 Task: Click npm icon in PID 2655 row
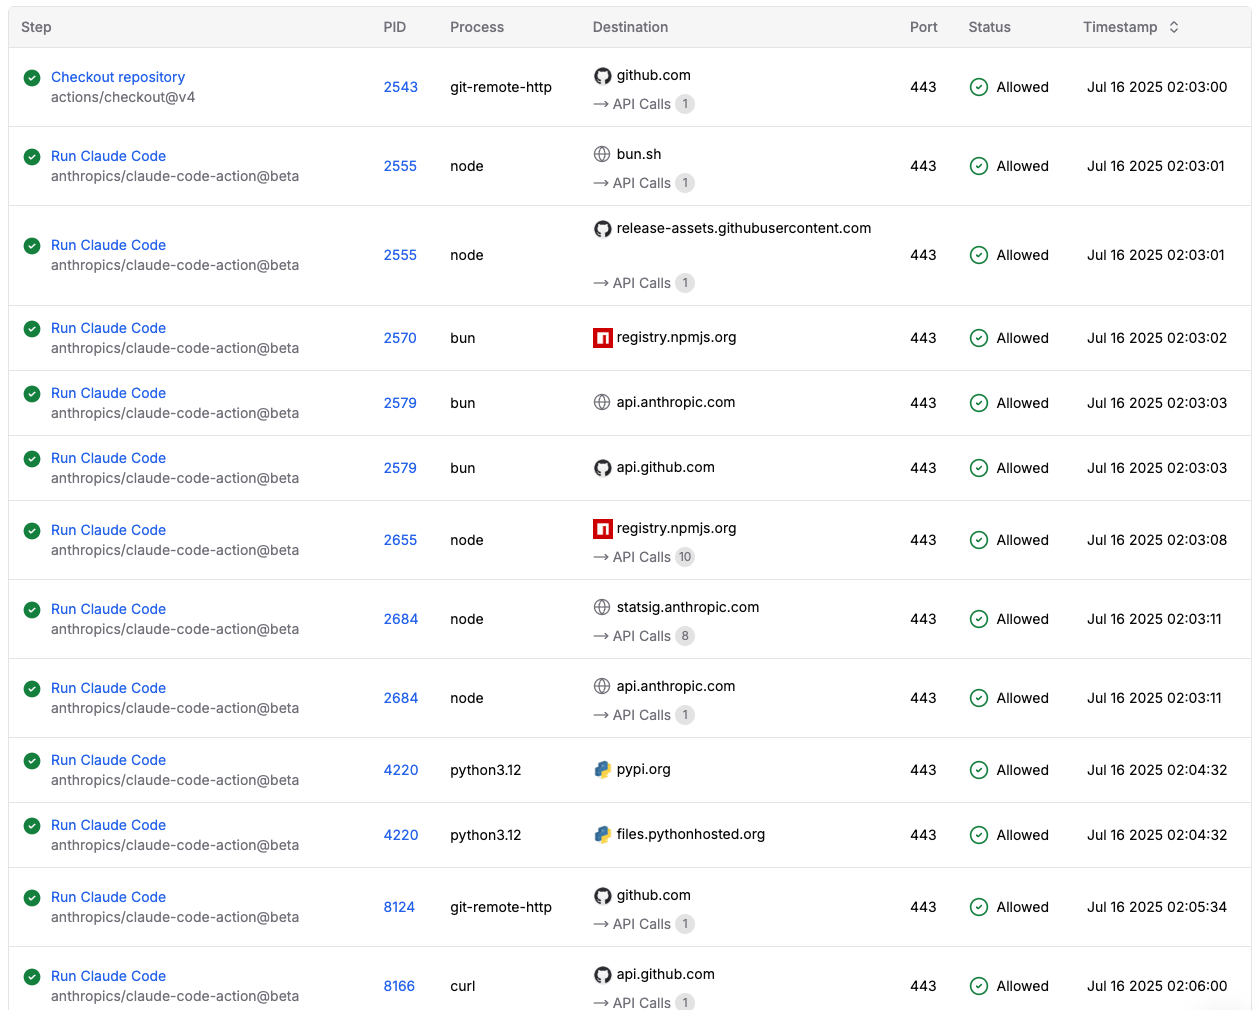[x=602, y=529]
